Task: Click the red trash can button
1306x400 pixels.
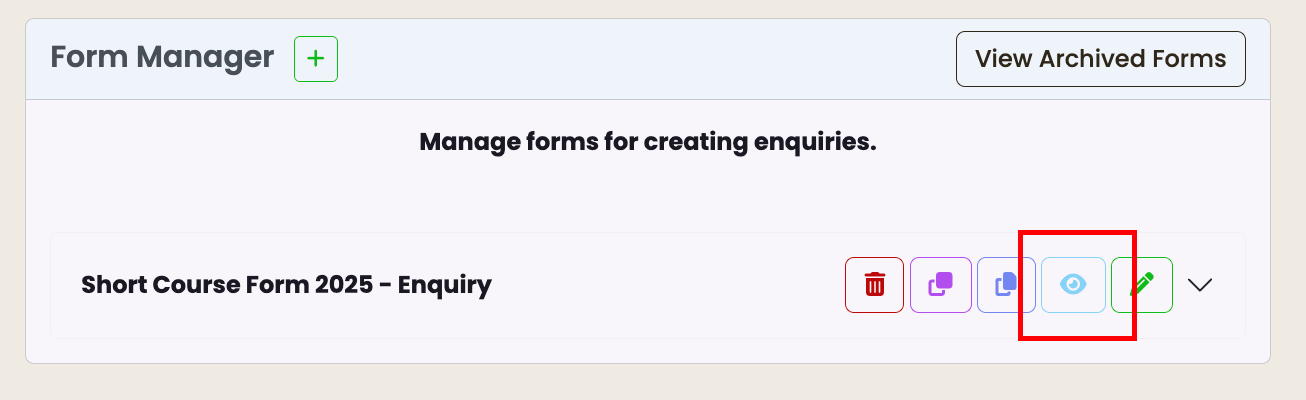Action: click(875, 285)
